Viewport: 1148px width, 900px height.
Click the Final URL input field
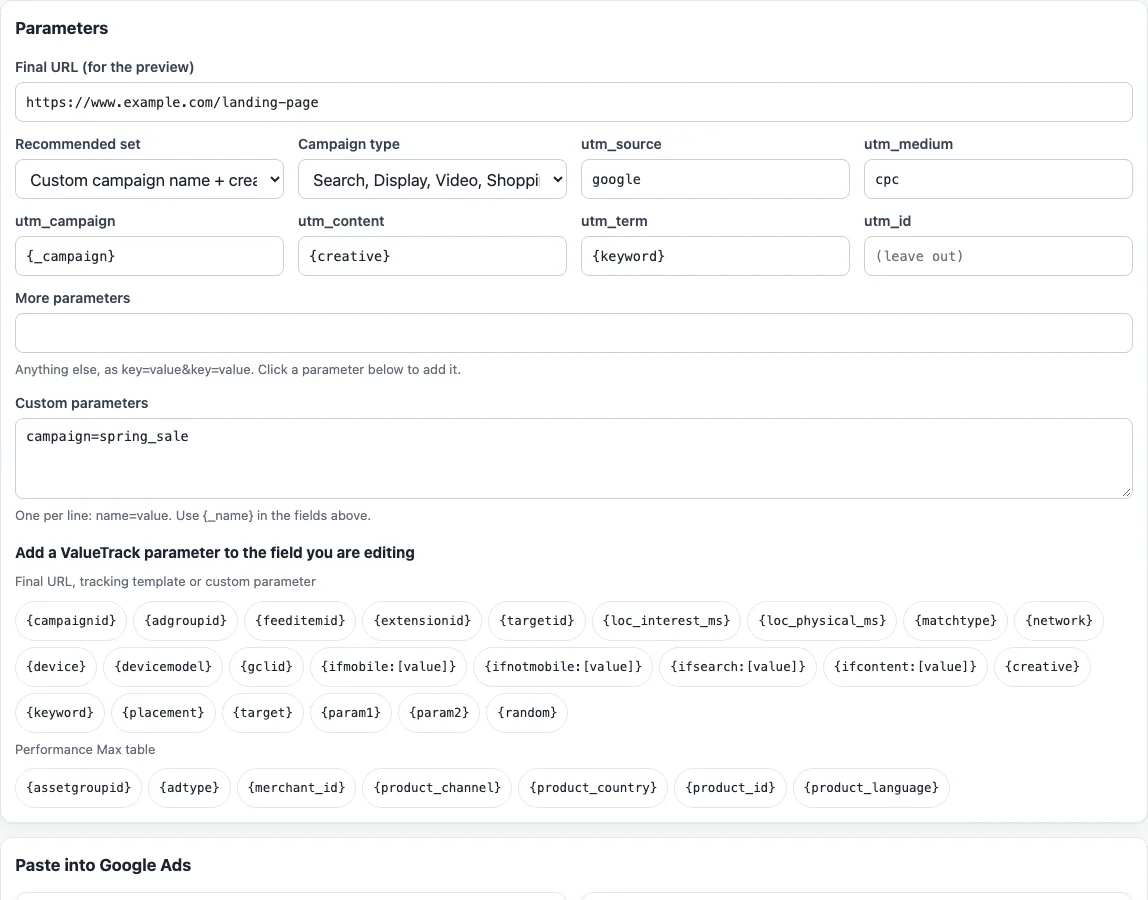[573, 102]
